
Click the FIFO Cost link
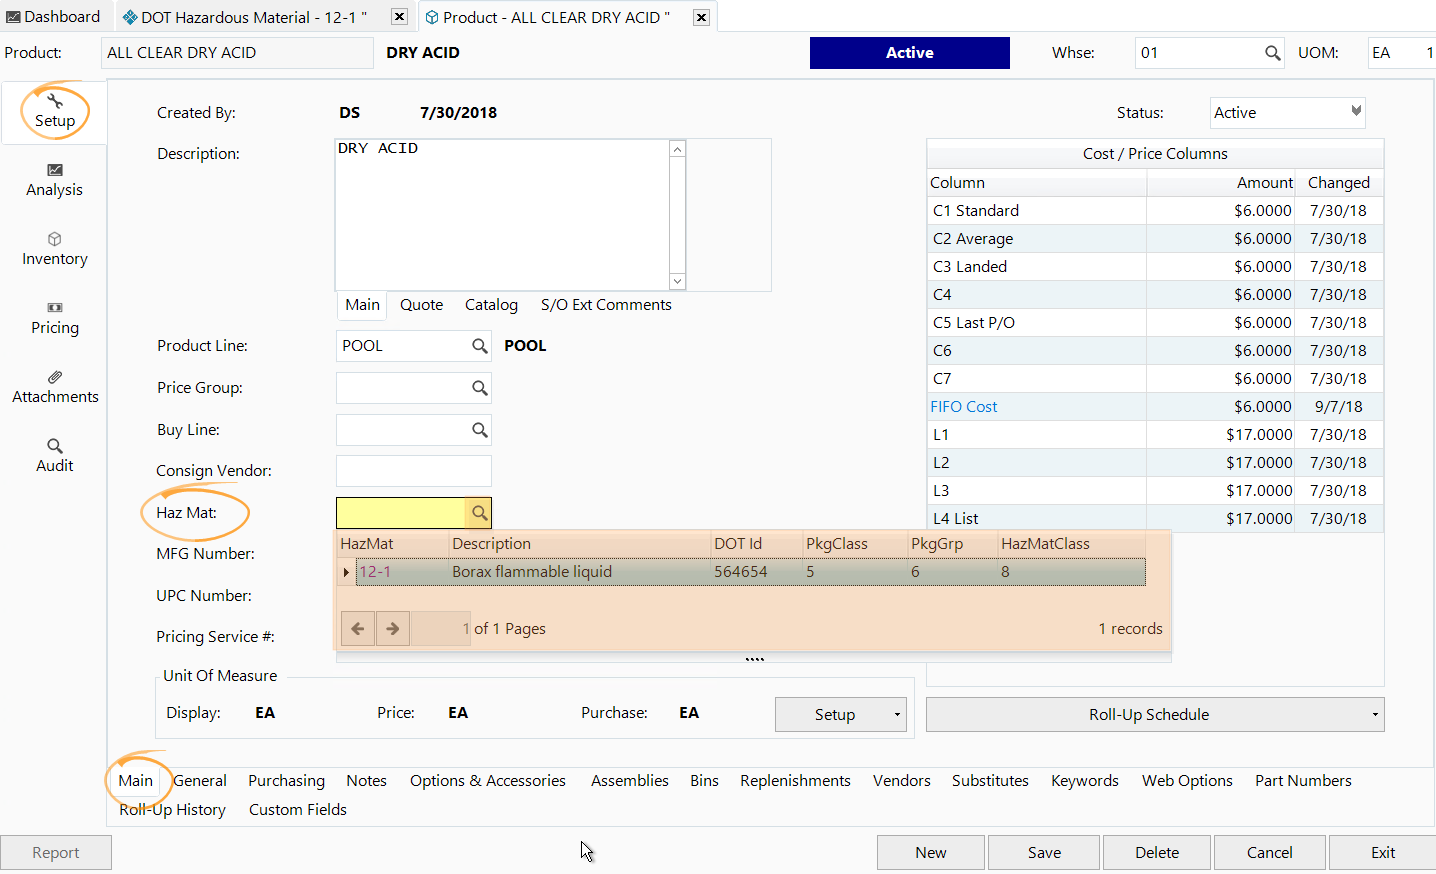tap(963, 407)
